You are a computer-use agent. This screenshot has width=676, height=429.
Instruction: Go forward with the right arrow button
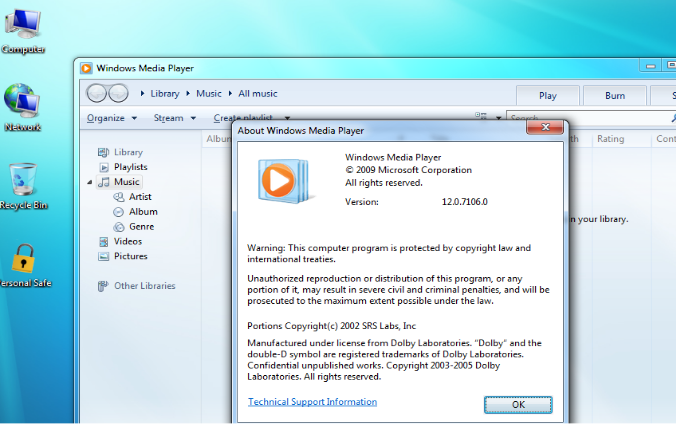pyautogui.click(x=118, y=93)
